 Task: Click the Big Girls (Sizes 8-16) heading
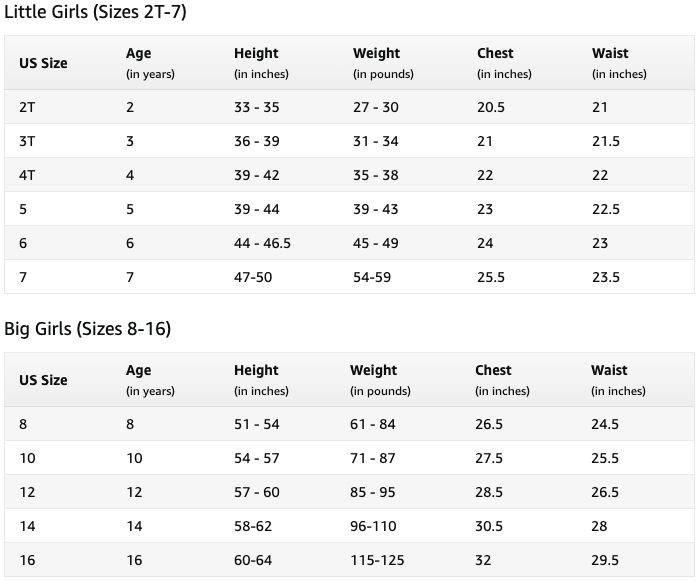click(x=87, y=329)
